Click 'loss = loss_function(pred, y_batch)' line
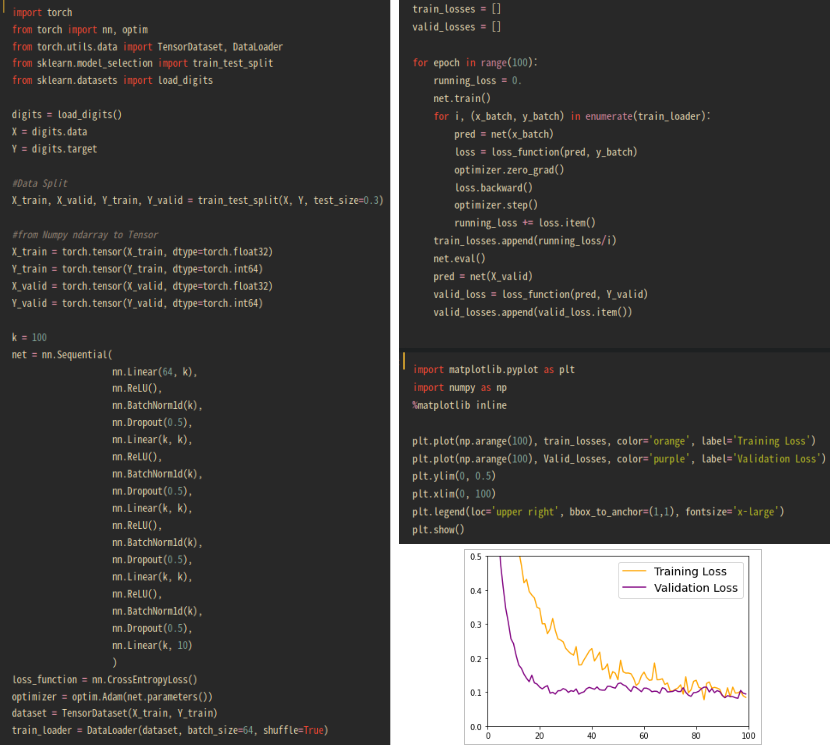Viewport: 830px width, 746px height. click(x=546, y=152)
